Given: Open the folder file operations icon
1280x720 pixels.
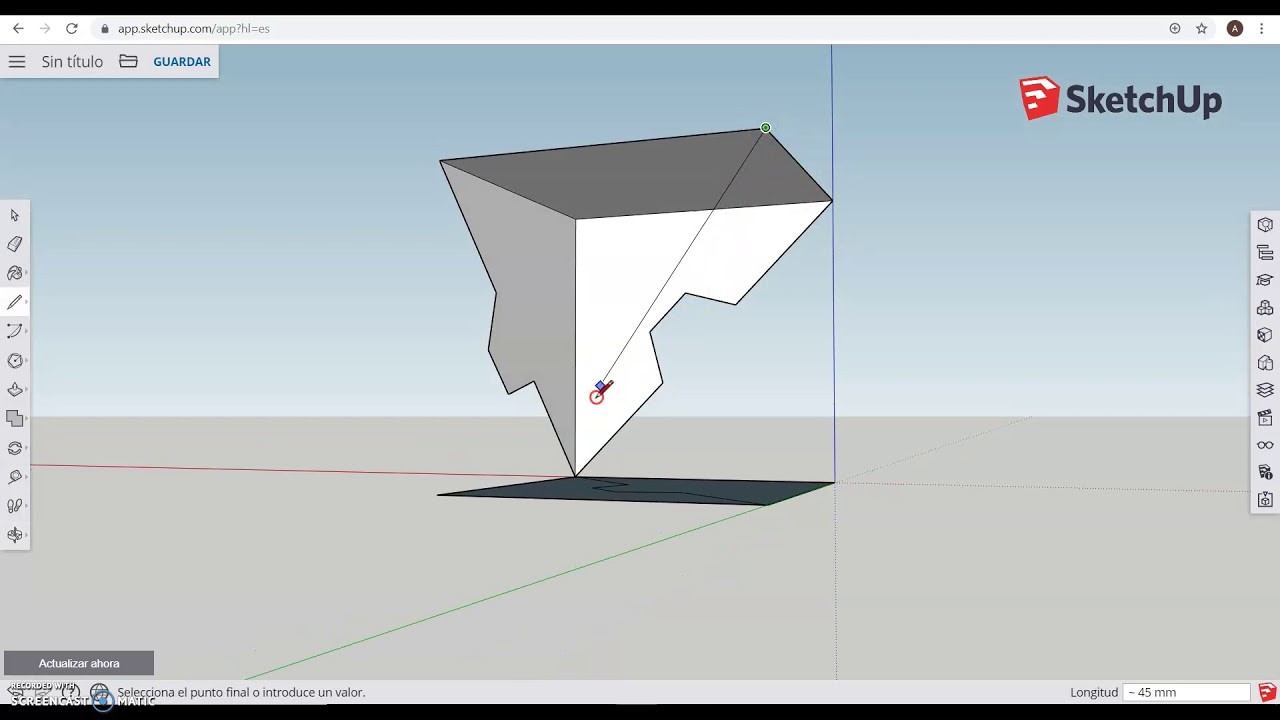Looking at the screenshot, I should click(x=128, y=62).
